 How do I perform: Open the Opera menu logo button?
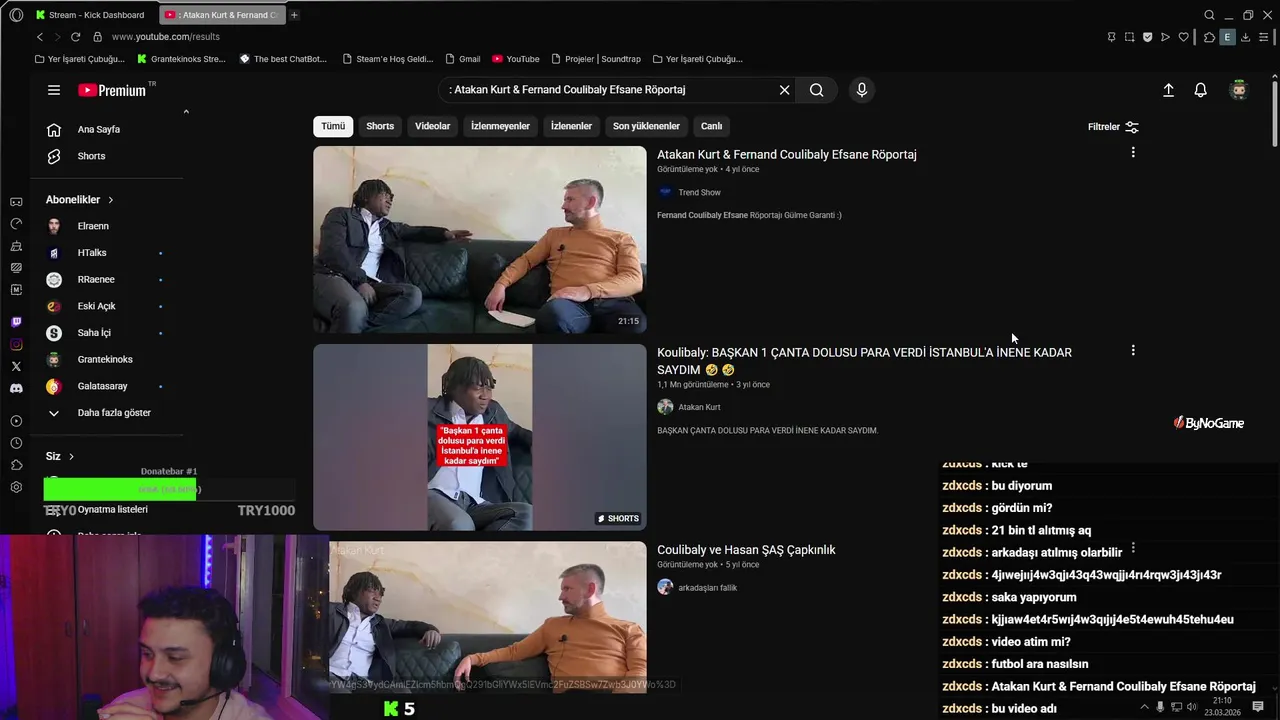pyautogui.click(x=16, y=15)
